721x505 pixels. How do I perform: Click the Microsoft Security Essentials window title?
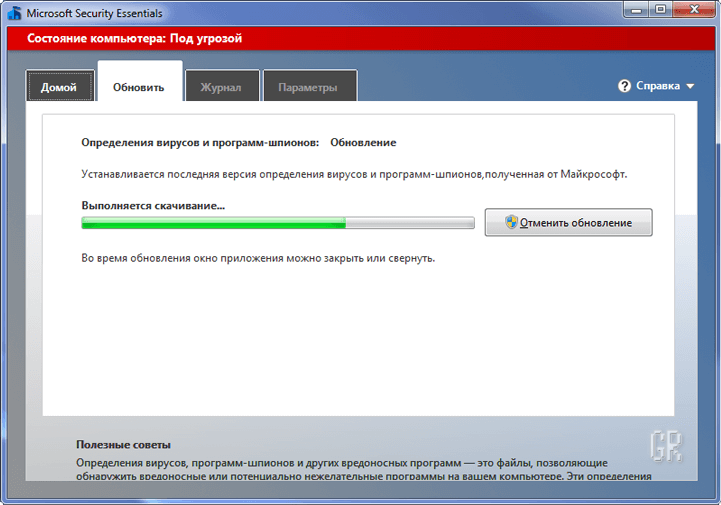[x=94, y=13]
